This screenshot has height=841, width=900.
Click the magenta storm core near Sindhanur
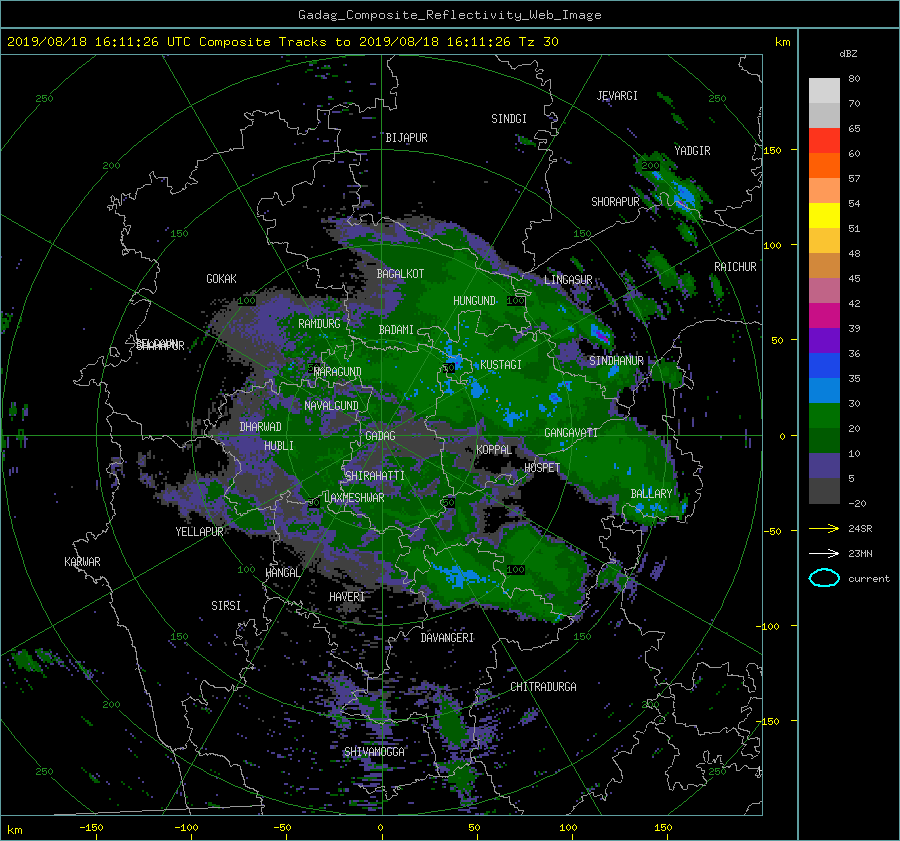coord(600,335)
